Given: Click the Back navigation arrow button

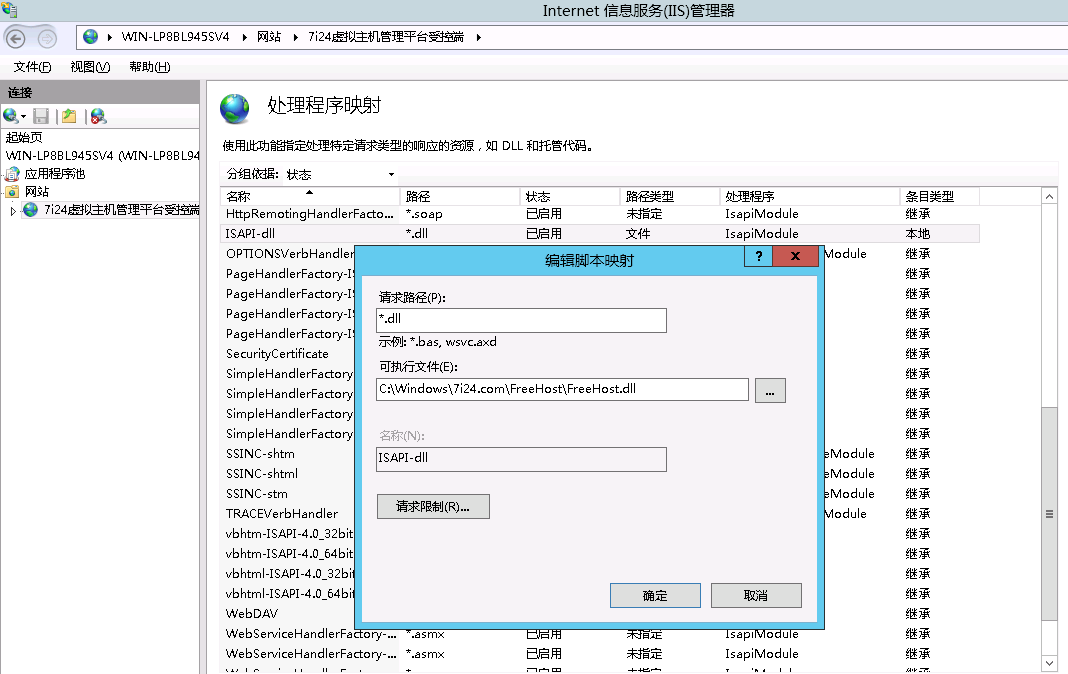Looking at the screenshot, I should coord(16,38).
